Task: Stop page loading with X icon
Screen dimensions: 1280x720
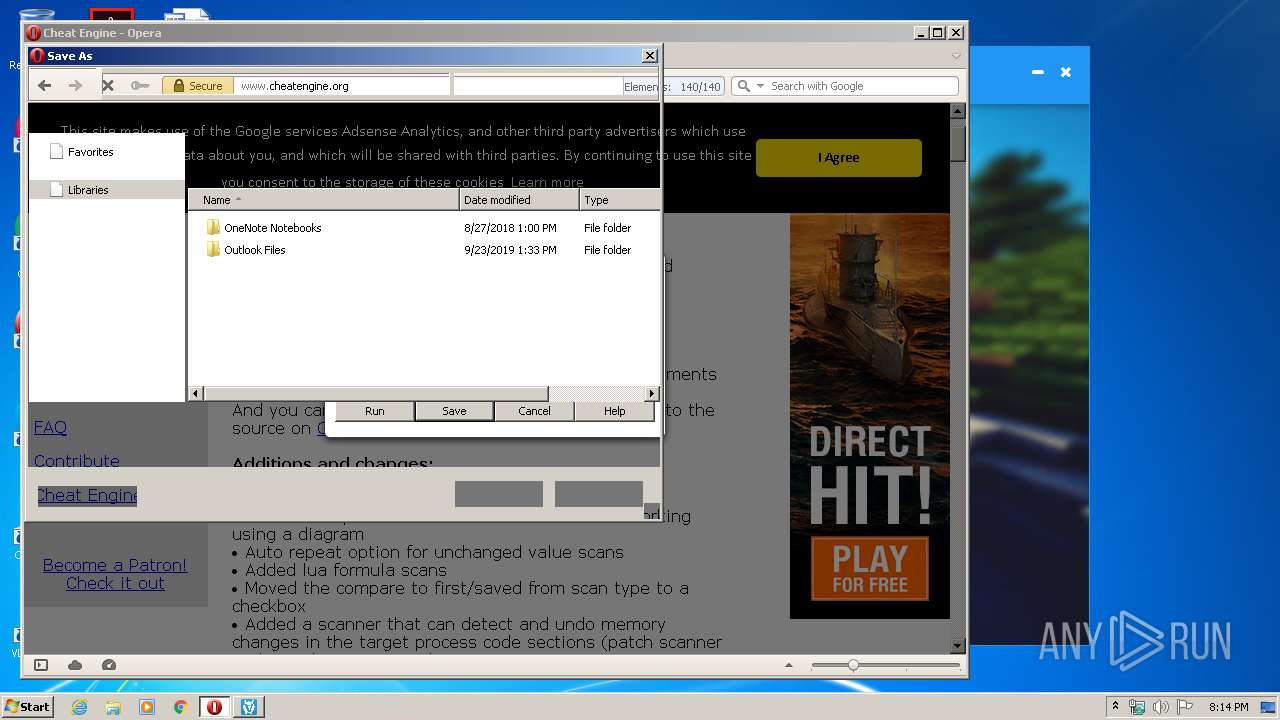Action: click(x=108, y=86)
